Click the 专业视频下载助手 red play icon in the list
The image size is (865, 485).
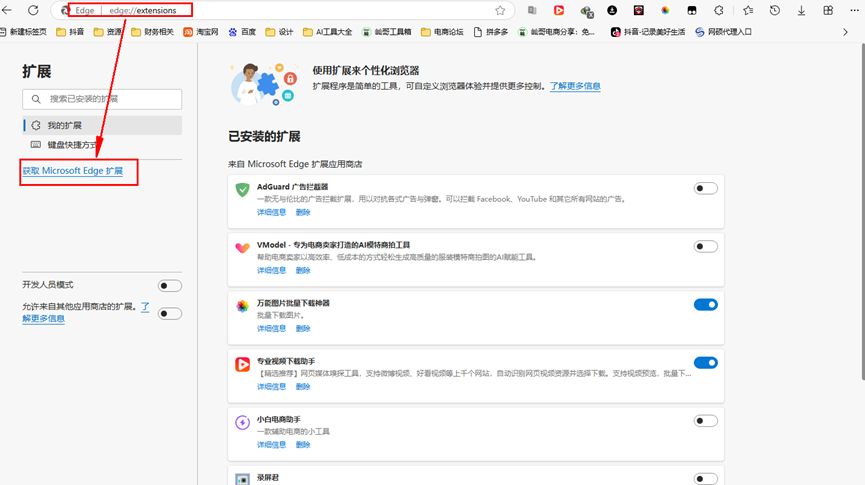242,364
